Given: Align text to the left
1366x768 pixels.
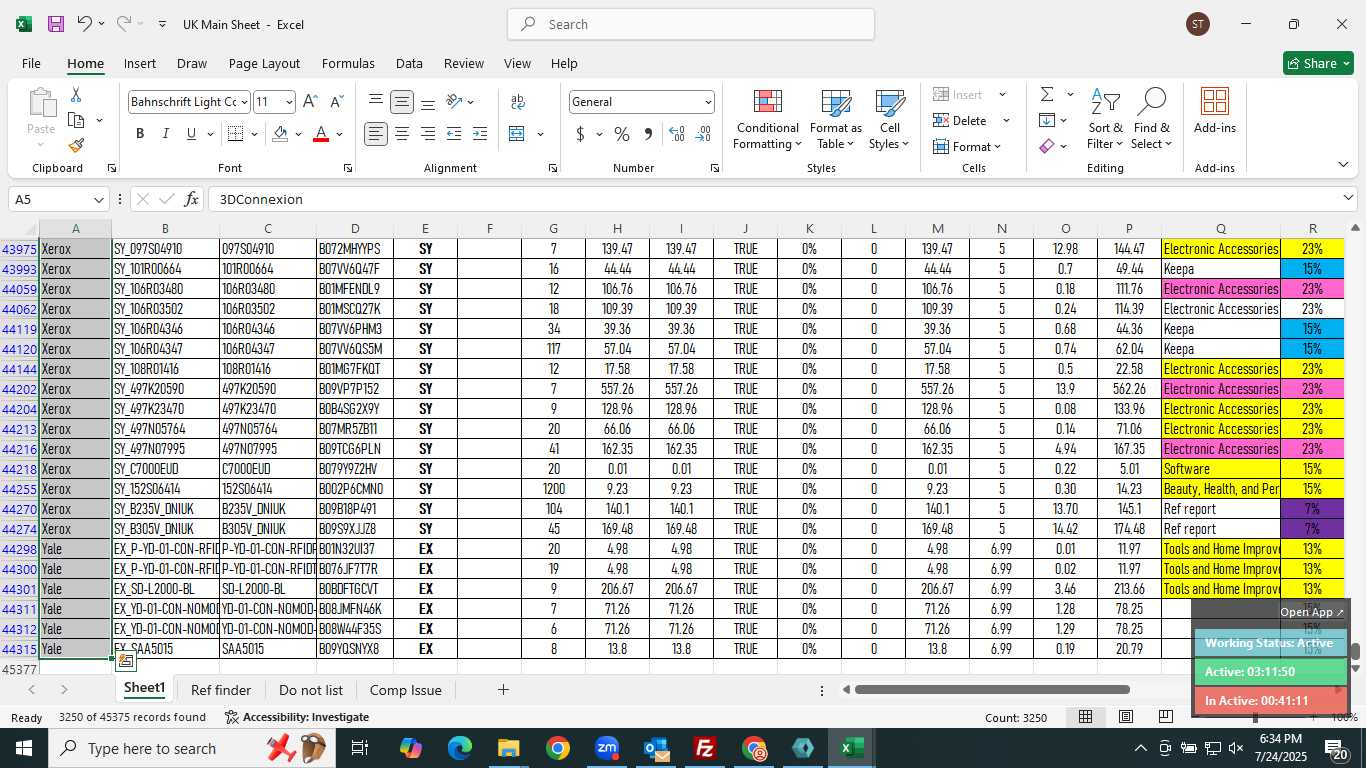Looking at the screenshot, I should (376, 134).
